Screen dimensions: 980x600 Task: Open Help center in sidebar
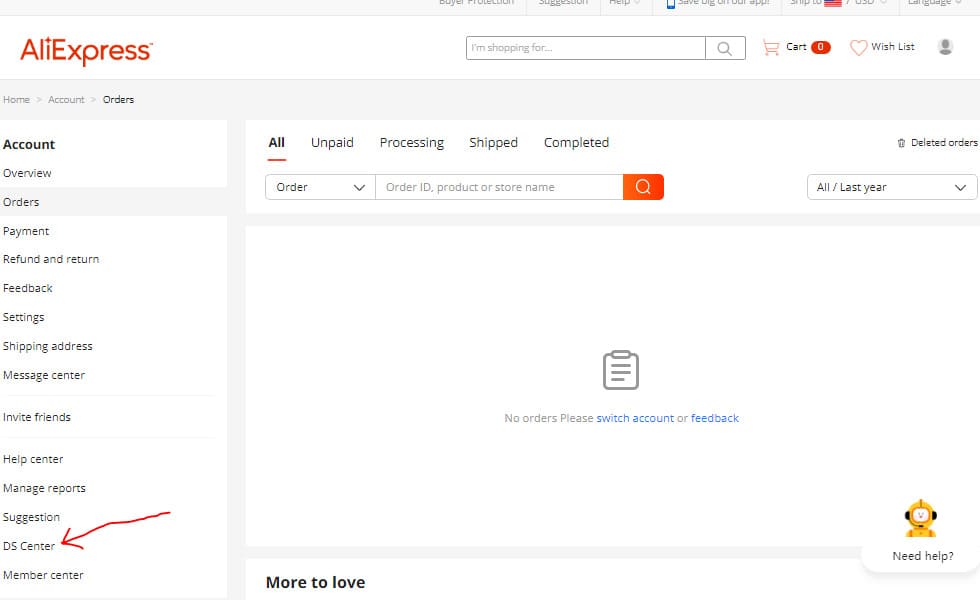click(32, 459)
